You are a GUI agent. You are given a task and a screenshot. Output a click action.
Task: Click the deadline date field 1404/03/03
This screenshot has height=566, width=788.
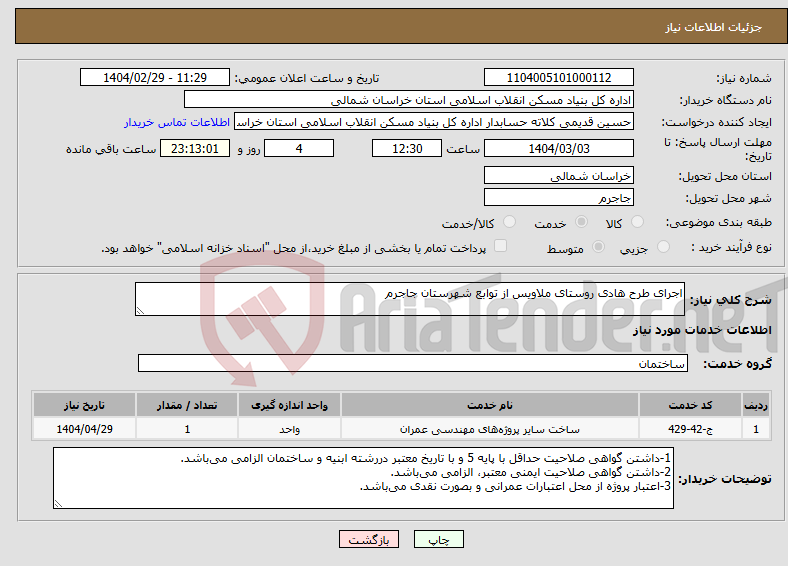[558, 148]
